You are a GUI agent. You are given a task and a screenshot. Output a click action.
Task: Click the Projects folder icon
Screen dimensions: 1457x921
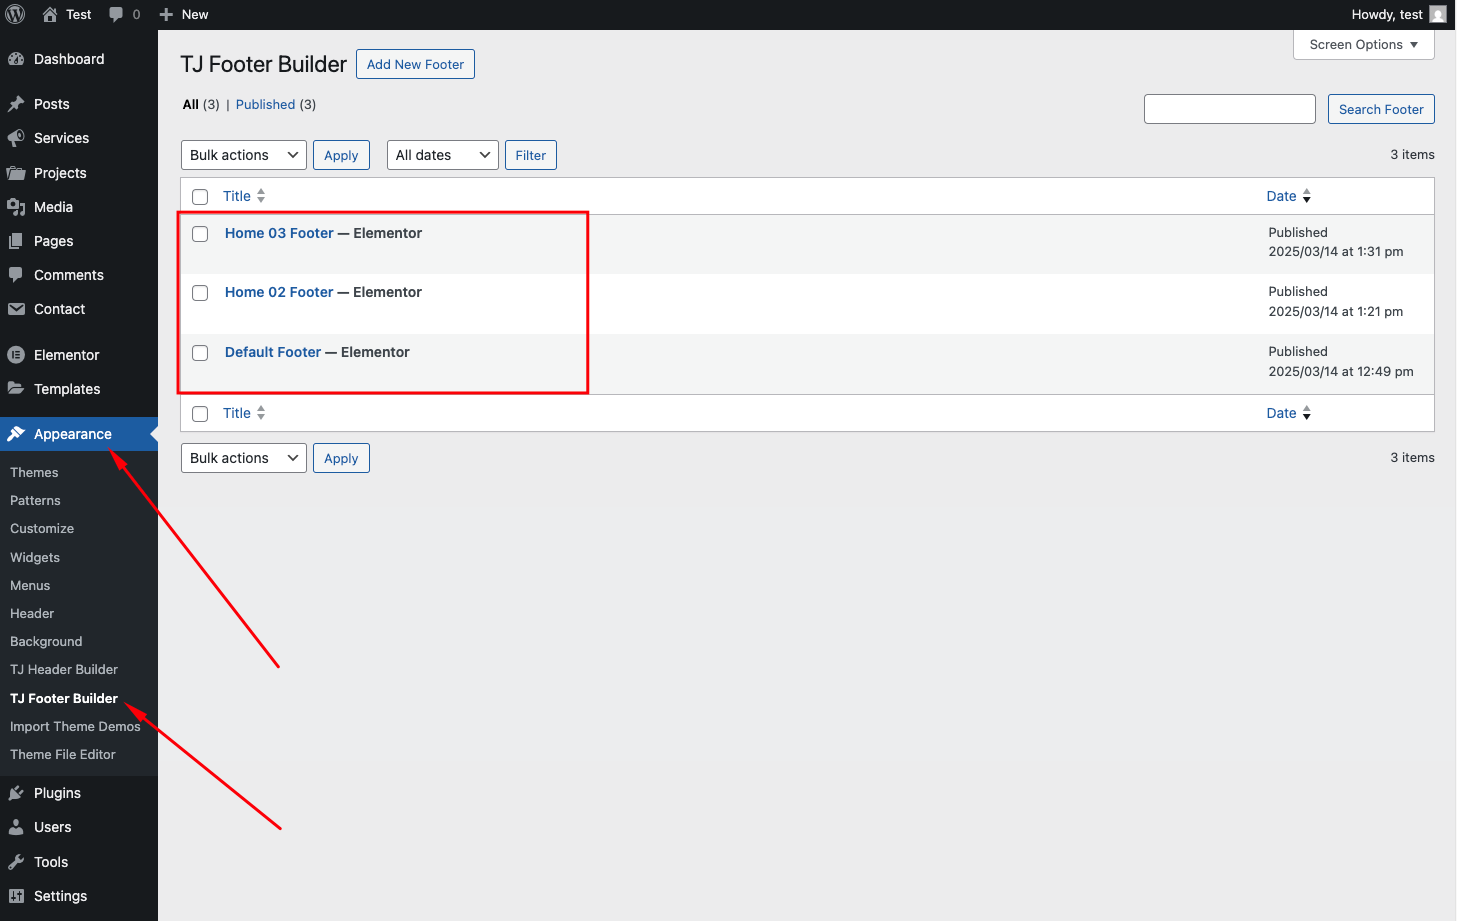16,173
